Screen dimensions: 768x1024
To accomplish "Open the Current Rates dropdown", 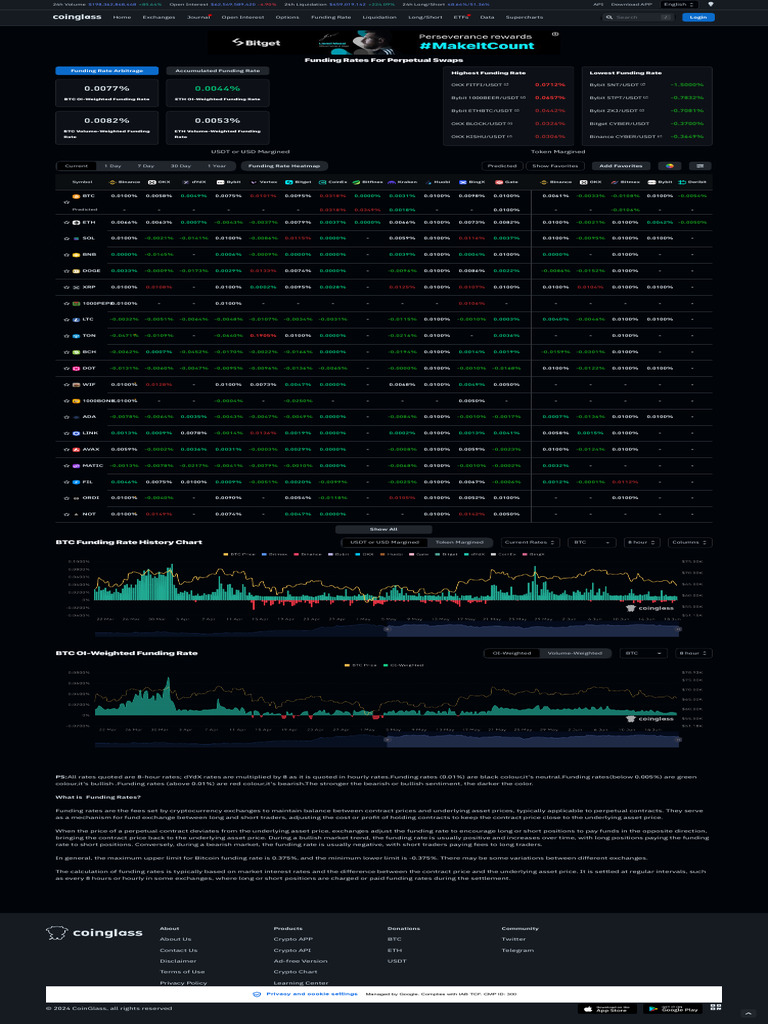I will tap(530, 542).
